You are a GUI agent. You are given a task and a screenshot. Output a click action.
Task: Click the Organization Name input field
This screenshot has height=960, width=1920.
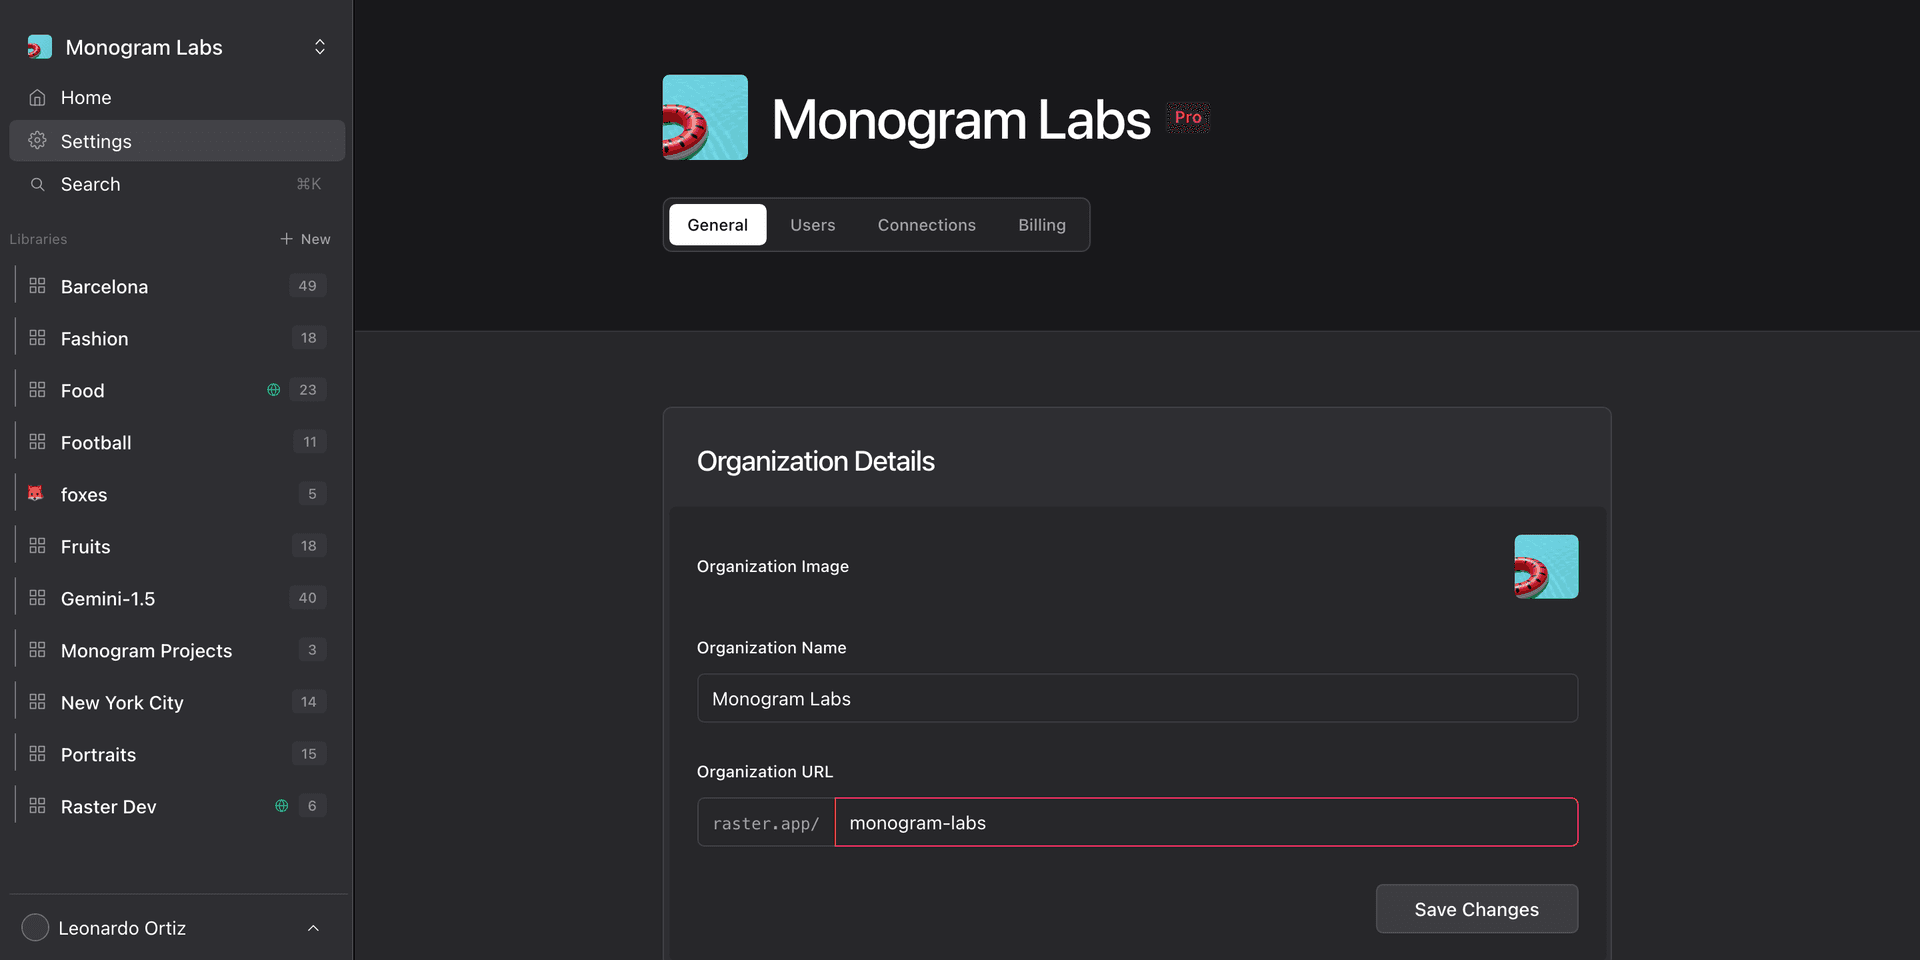pos(1137,698)
